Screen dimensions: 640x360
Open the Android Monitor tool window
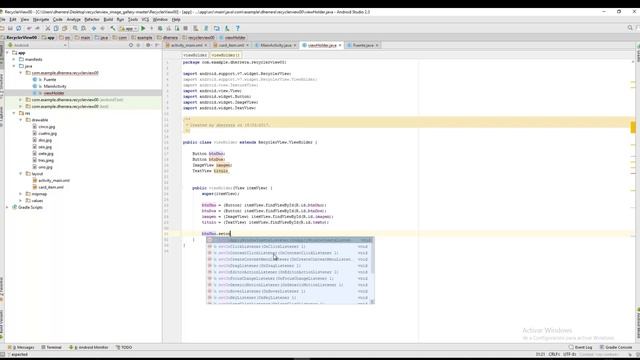pyautogui.click(x=89, y=347)
